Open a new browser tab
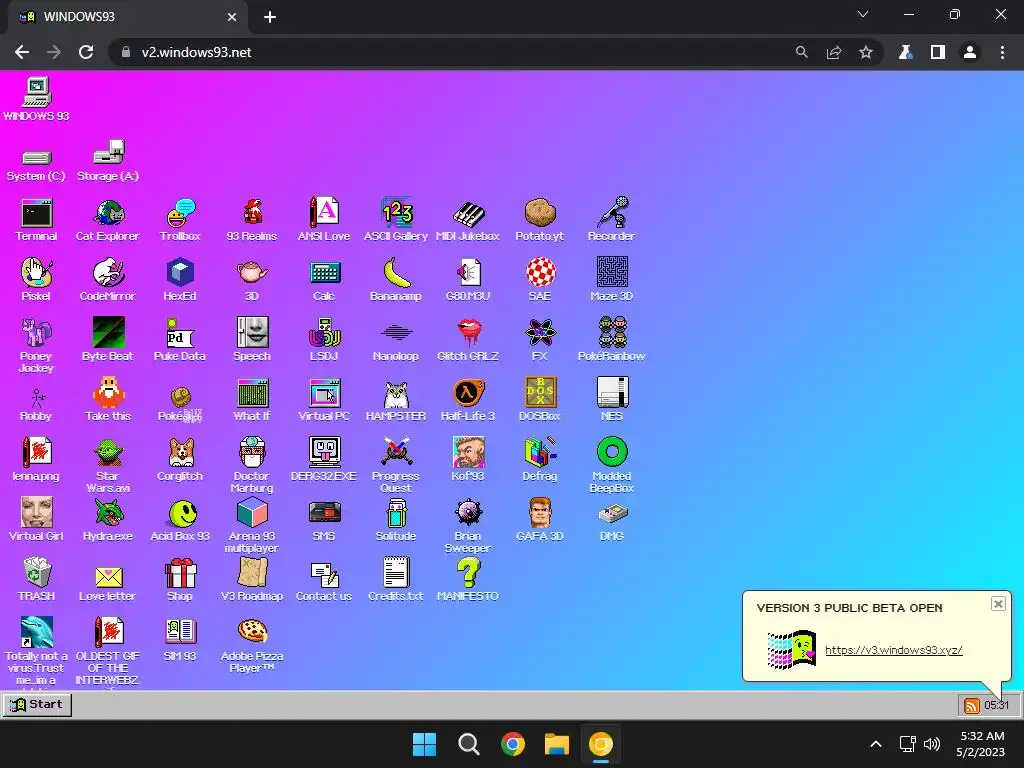This screenshot has width=1024, height=768. 270,17
